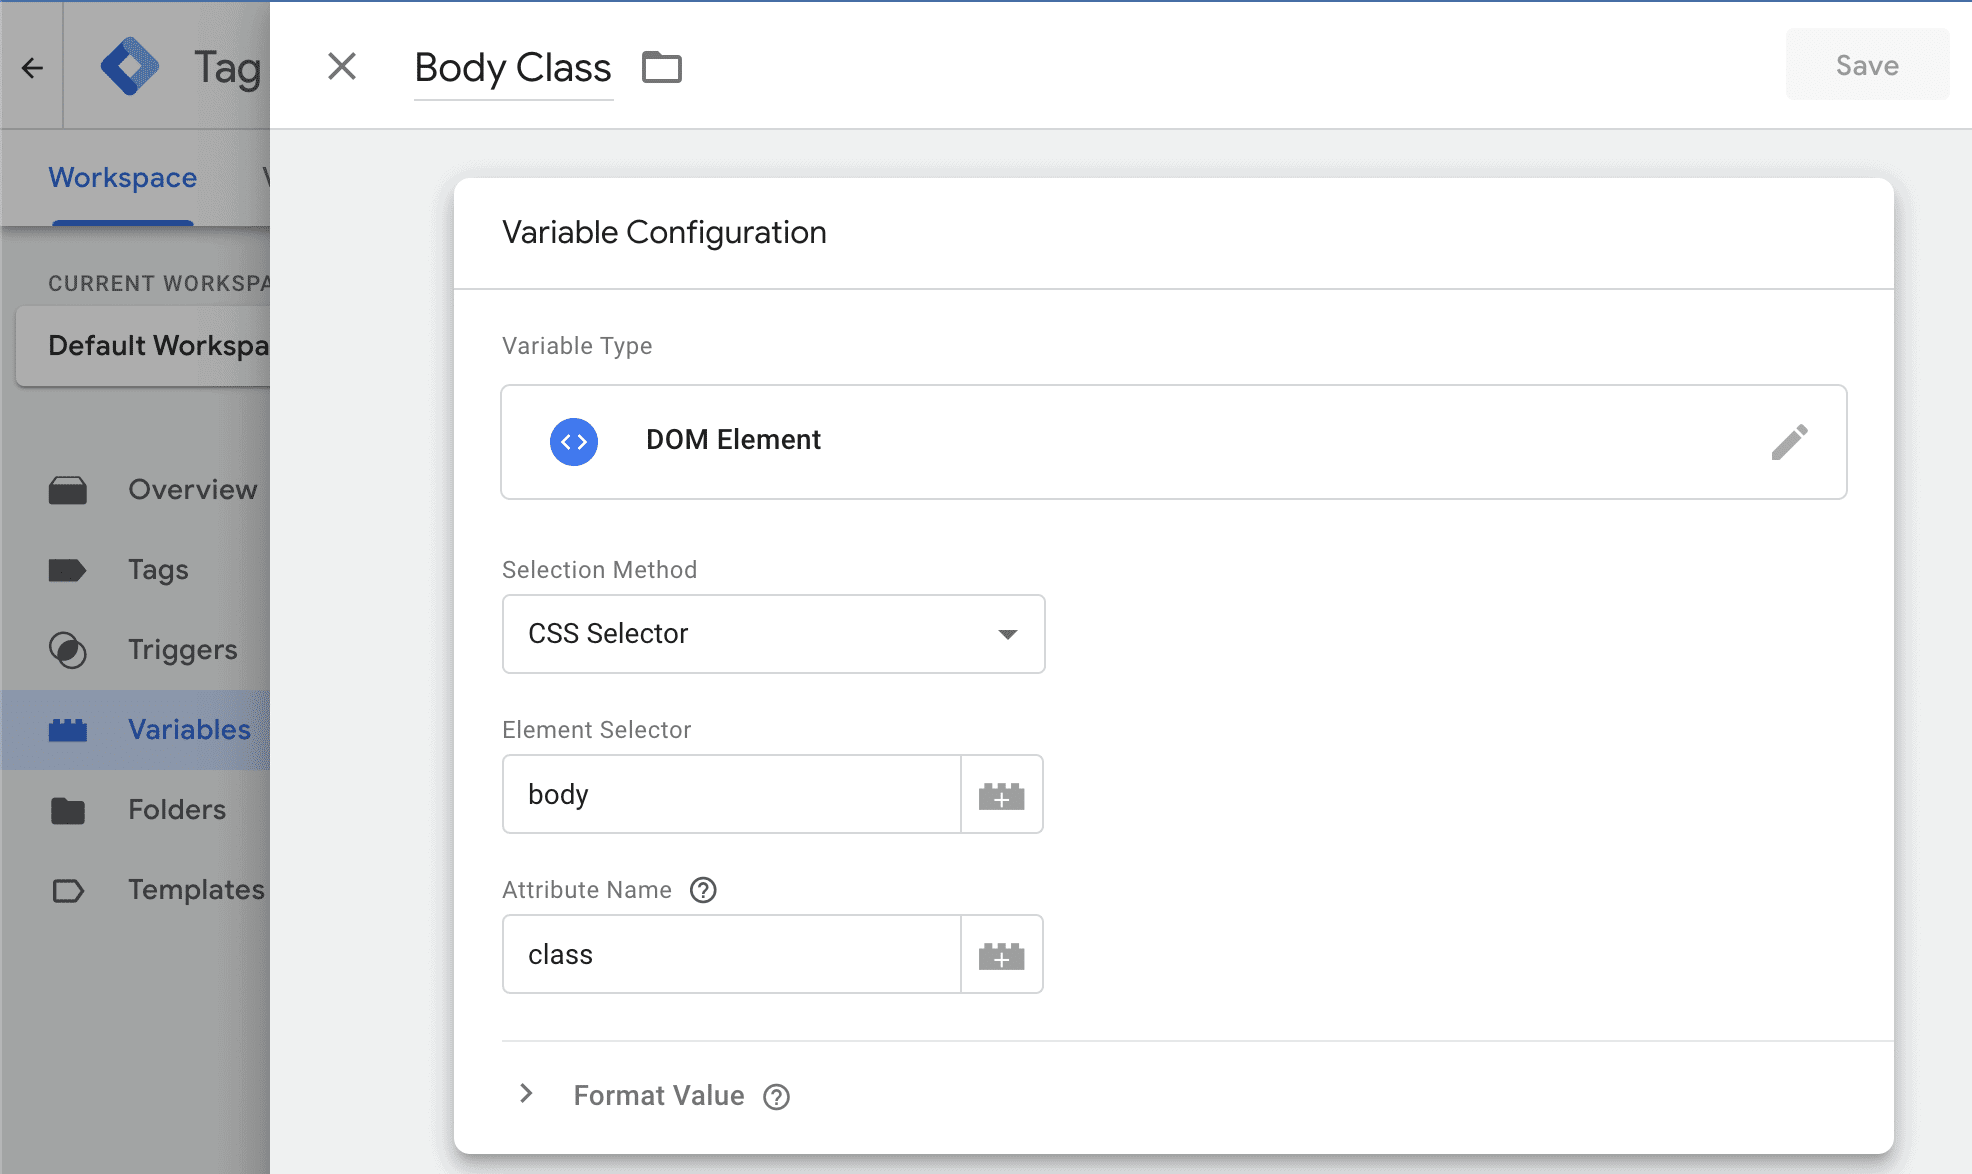
Task: Click the Tag Manager logo
Action: pos(130,67)
